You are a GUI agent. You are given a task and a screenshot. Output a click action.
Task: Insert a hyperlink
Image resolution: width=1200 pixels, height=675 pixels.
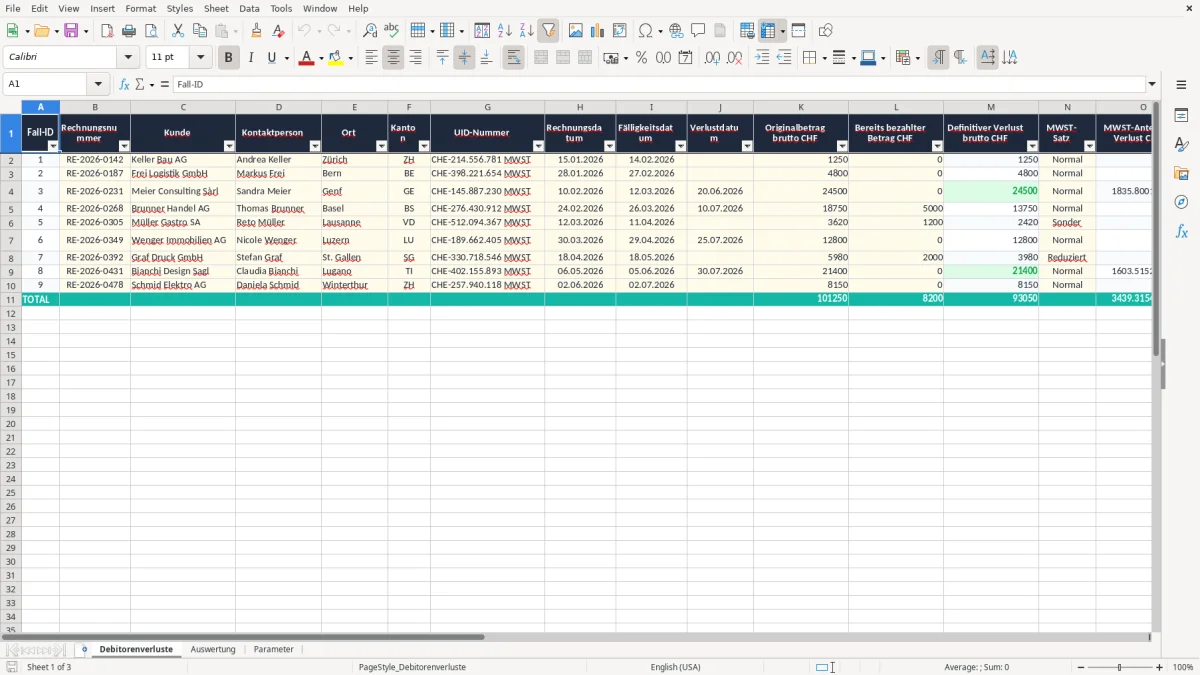pyautogui.click(x=676, y=31)
